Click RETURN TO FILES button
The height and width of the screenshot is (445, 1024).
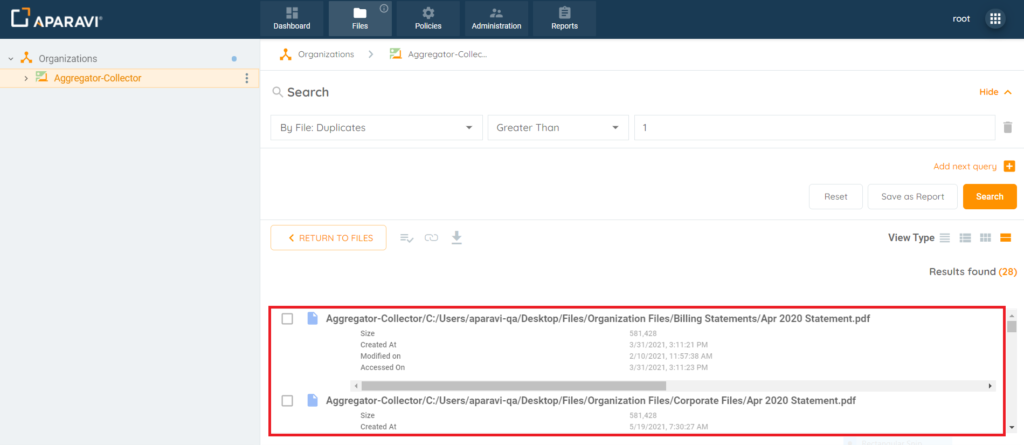point(328,238)
